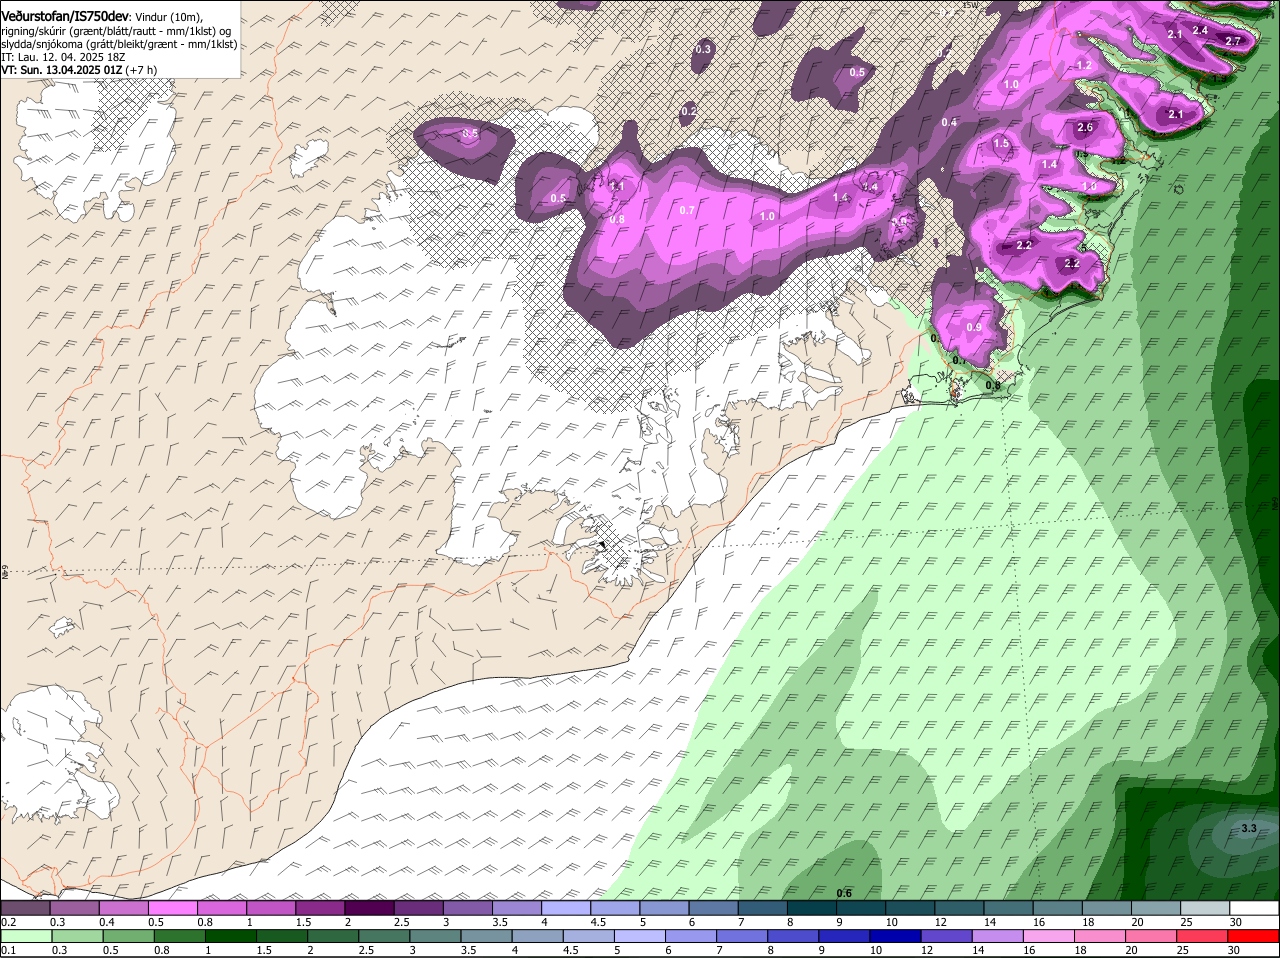Click the 2.7 snowfall value label

pyautogui.click(x=1233, y=41)
